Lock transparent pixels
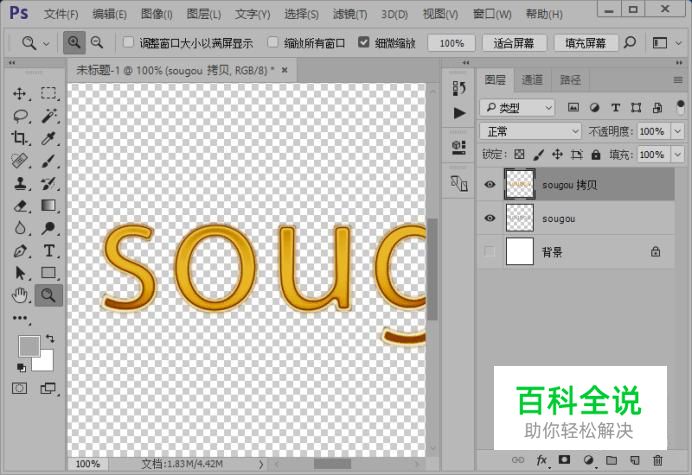The image size is (692, 475). tap(519, 154)
